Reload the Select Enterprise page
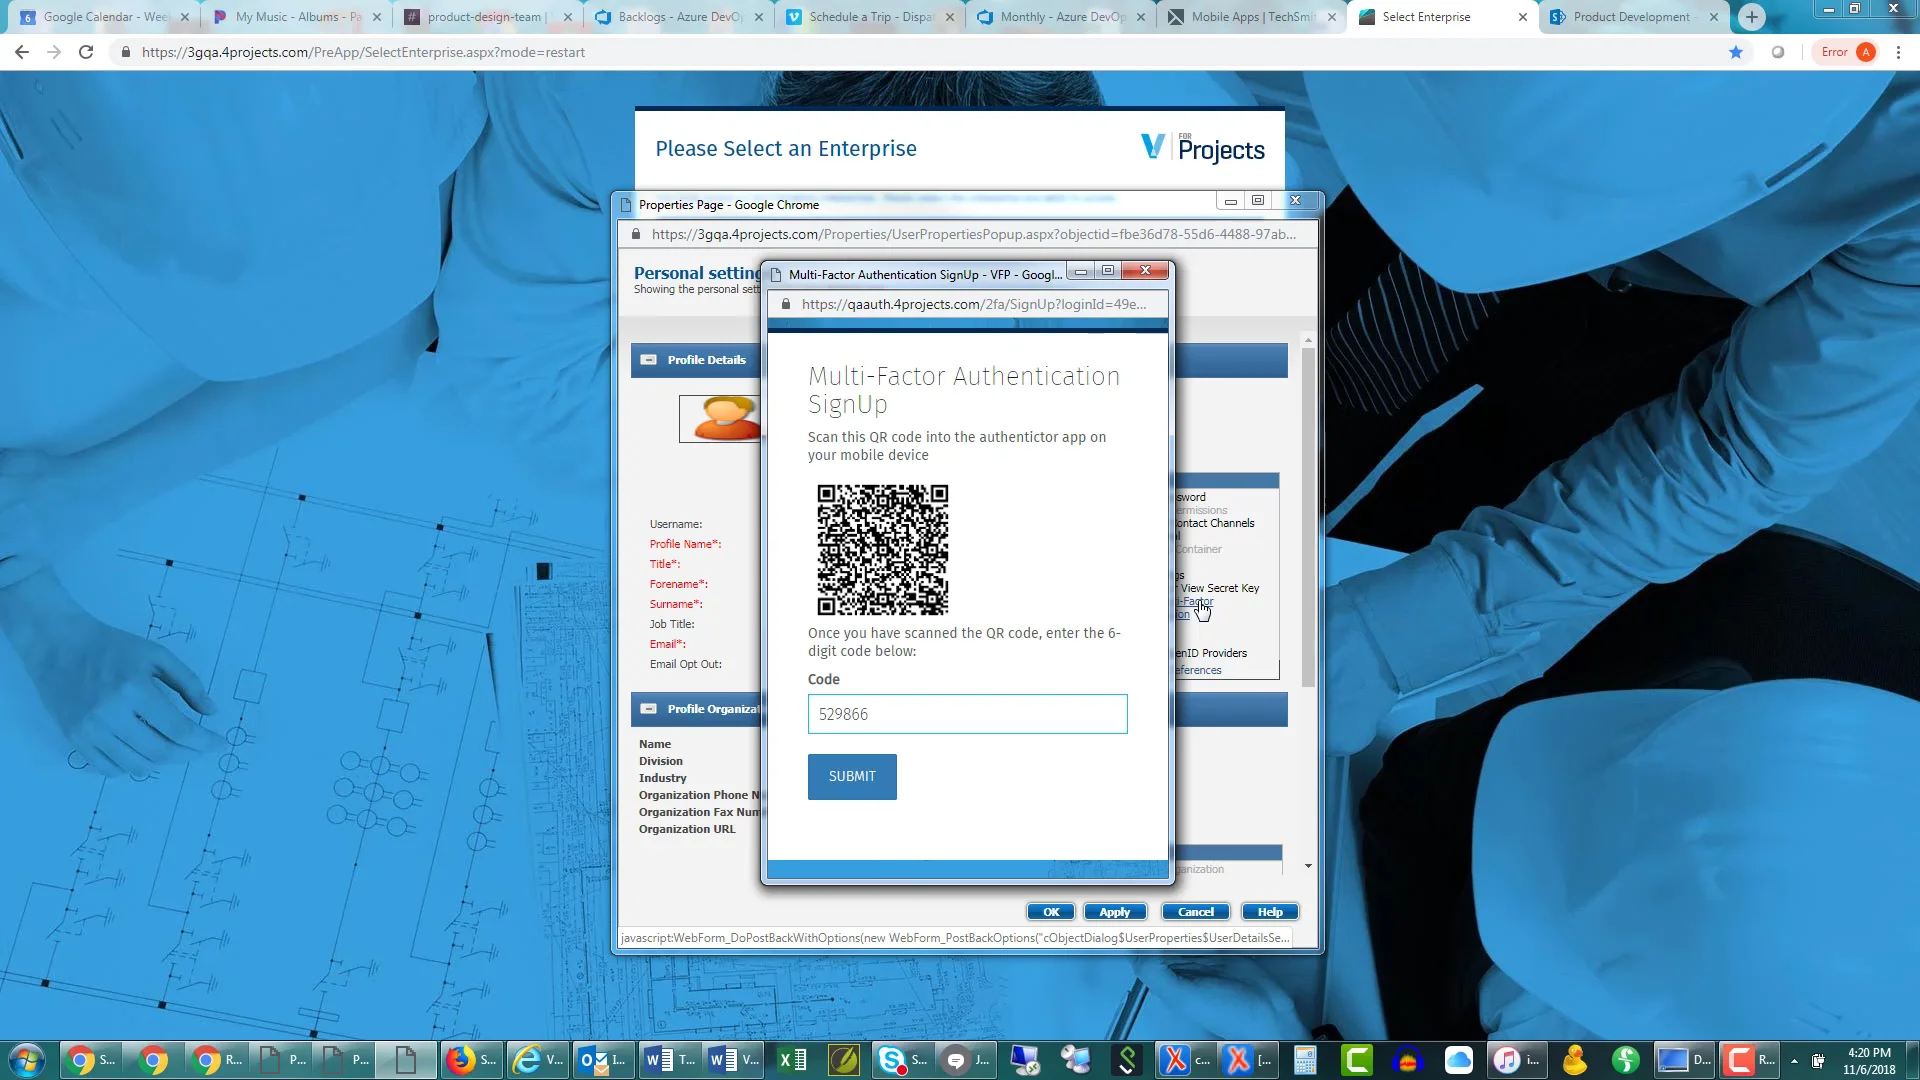1920x1080 pixels. (x=86, y=52)
